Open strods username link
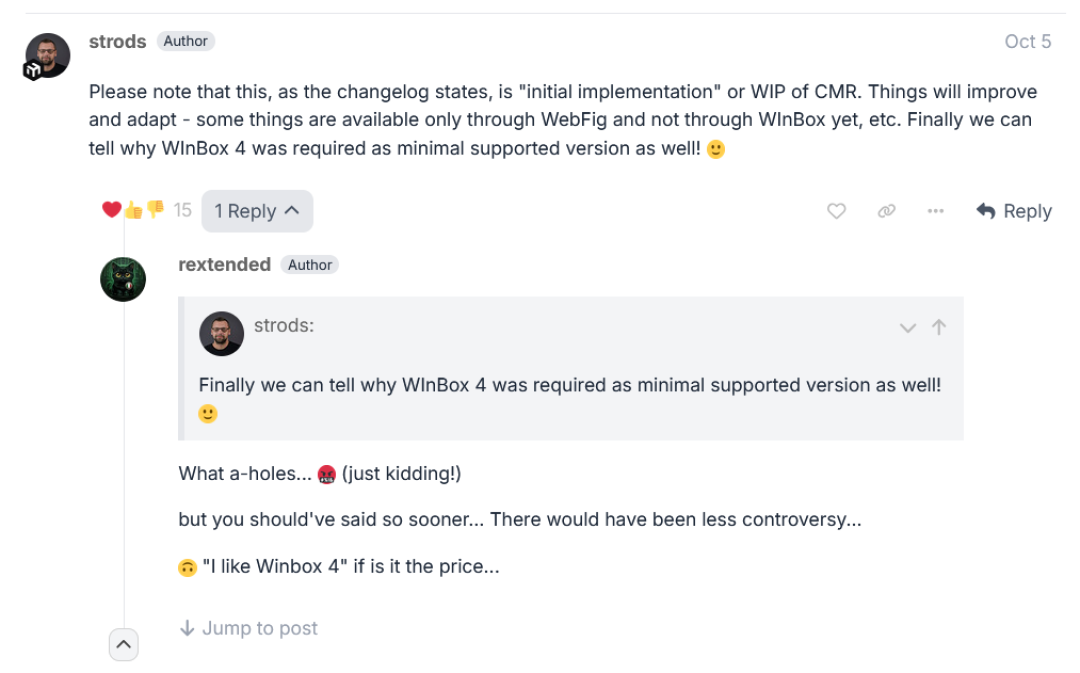 pyautogui.click(x=117, y=41)
